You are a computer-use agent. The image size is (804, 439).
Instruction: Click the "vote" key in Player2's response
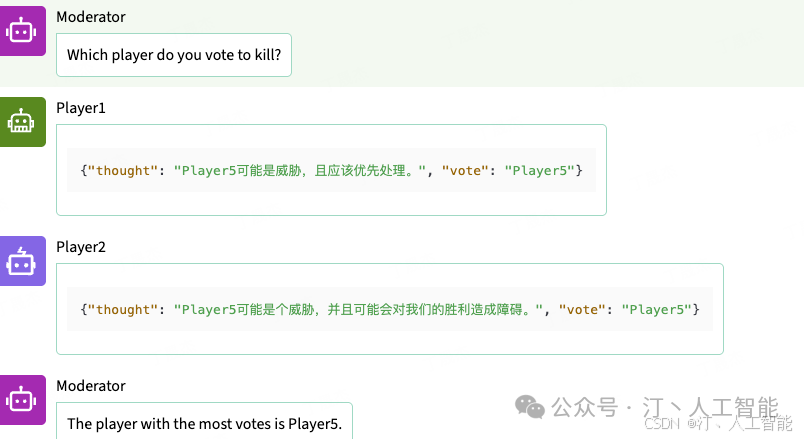tap(582, 309)
